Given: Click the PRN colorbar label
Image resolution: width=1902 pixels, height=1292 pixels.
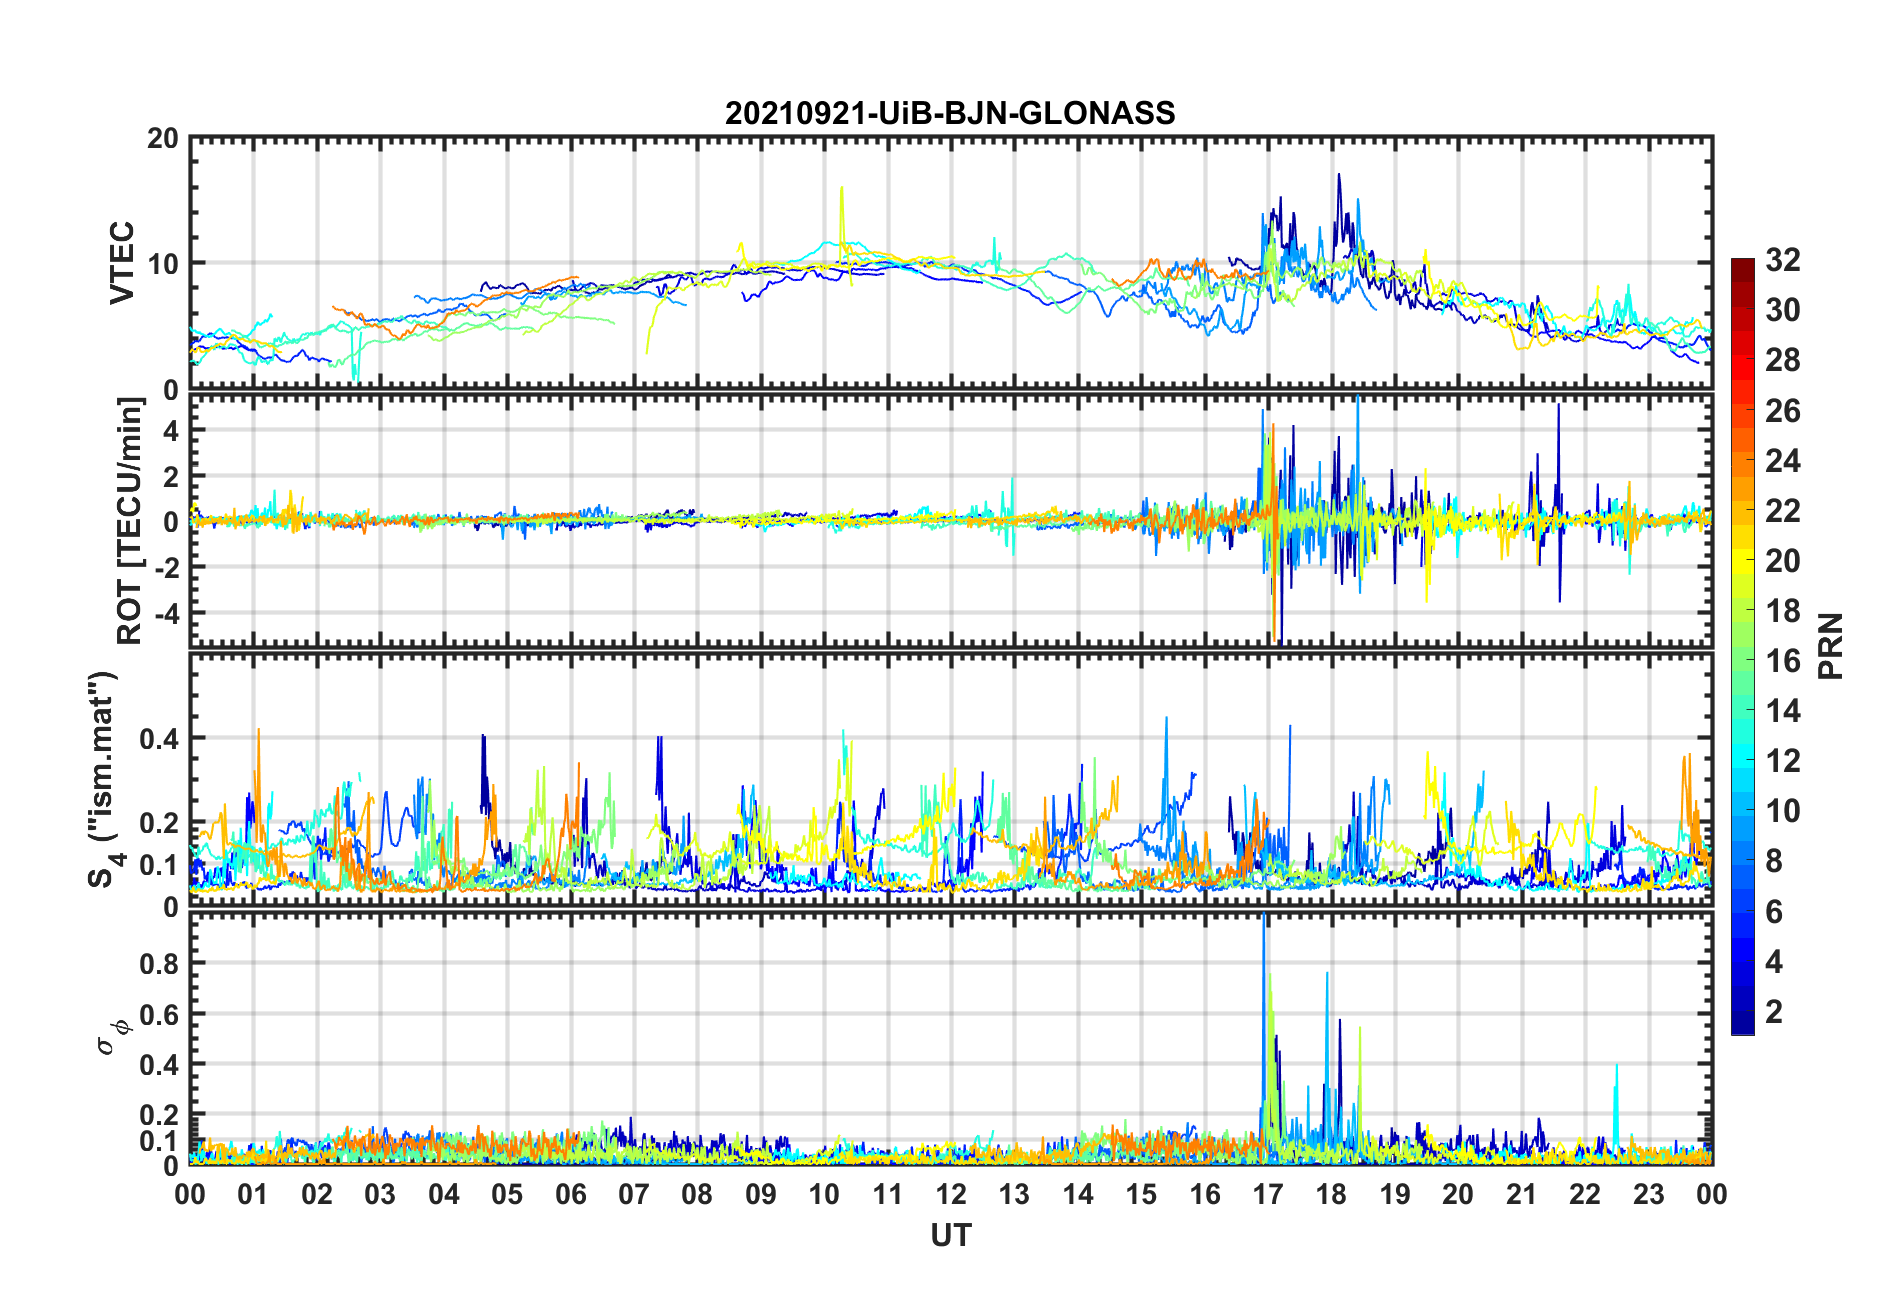Looking at the screenshot, I should tap(1830, 646).
